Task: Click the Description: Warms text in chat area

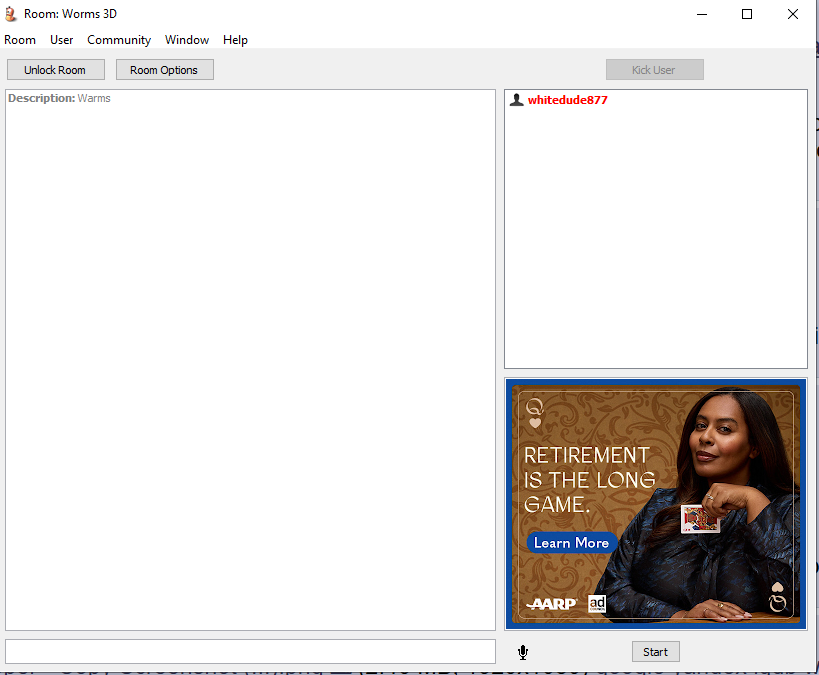Action: coord(59,98)
